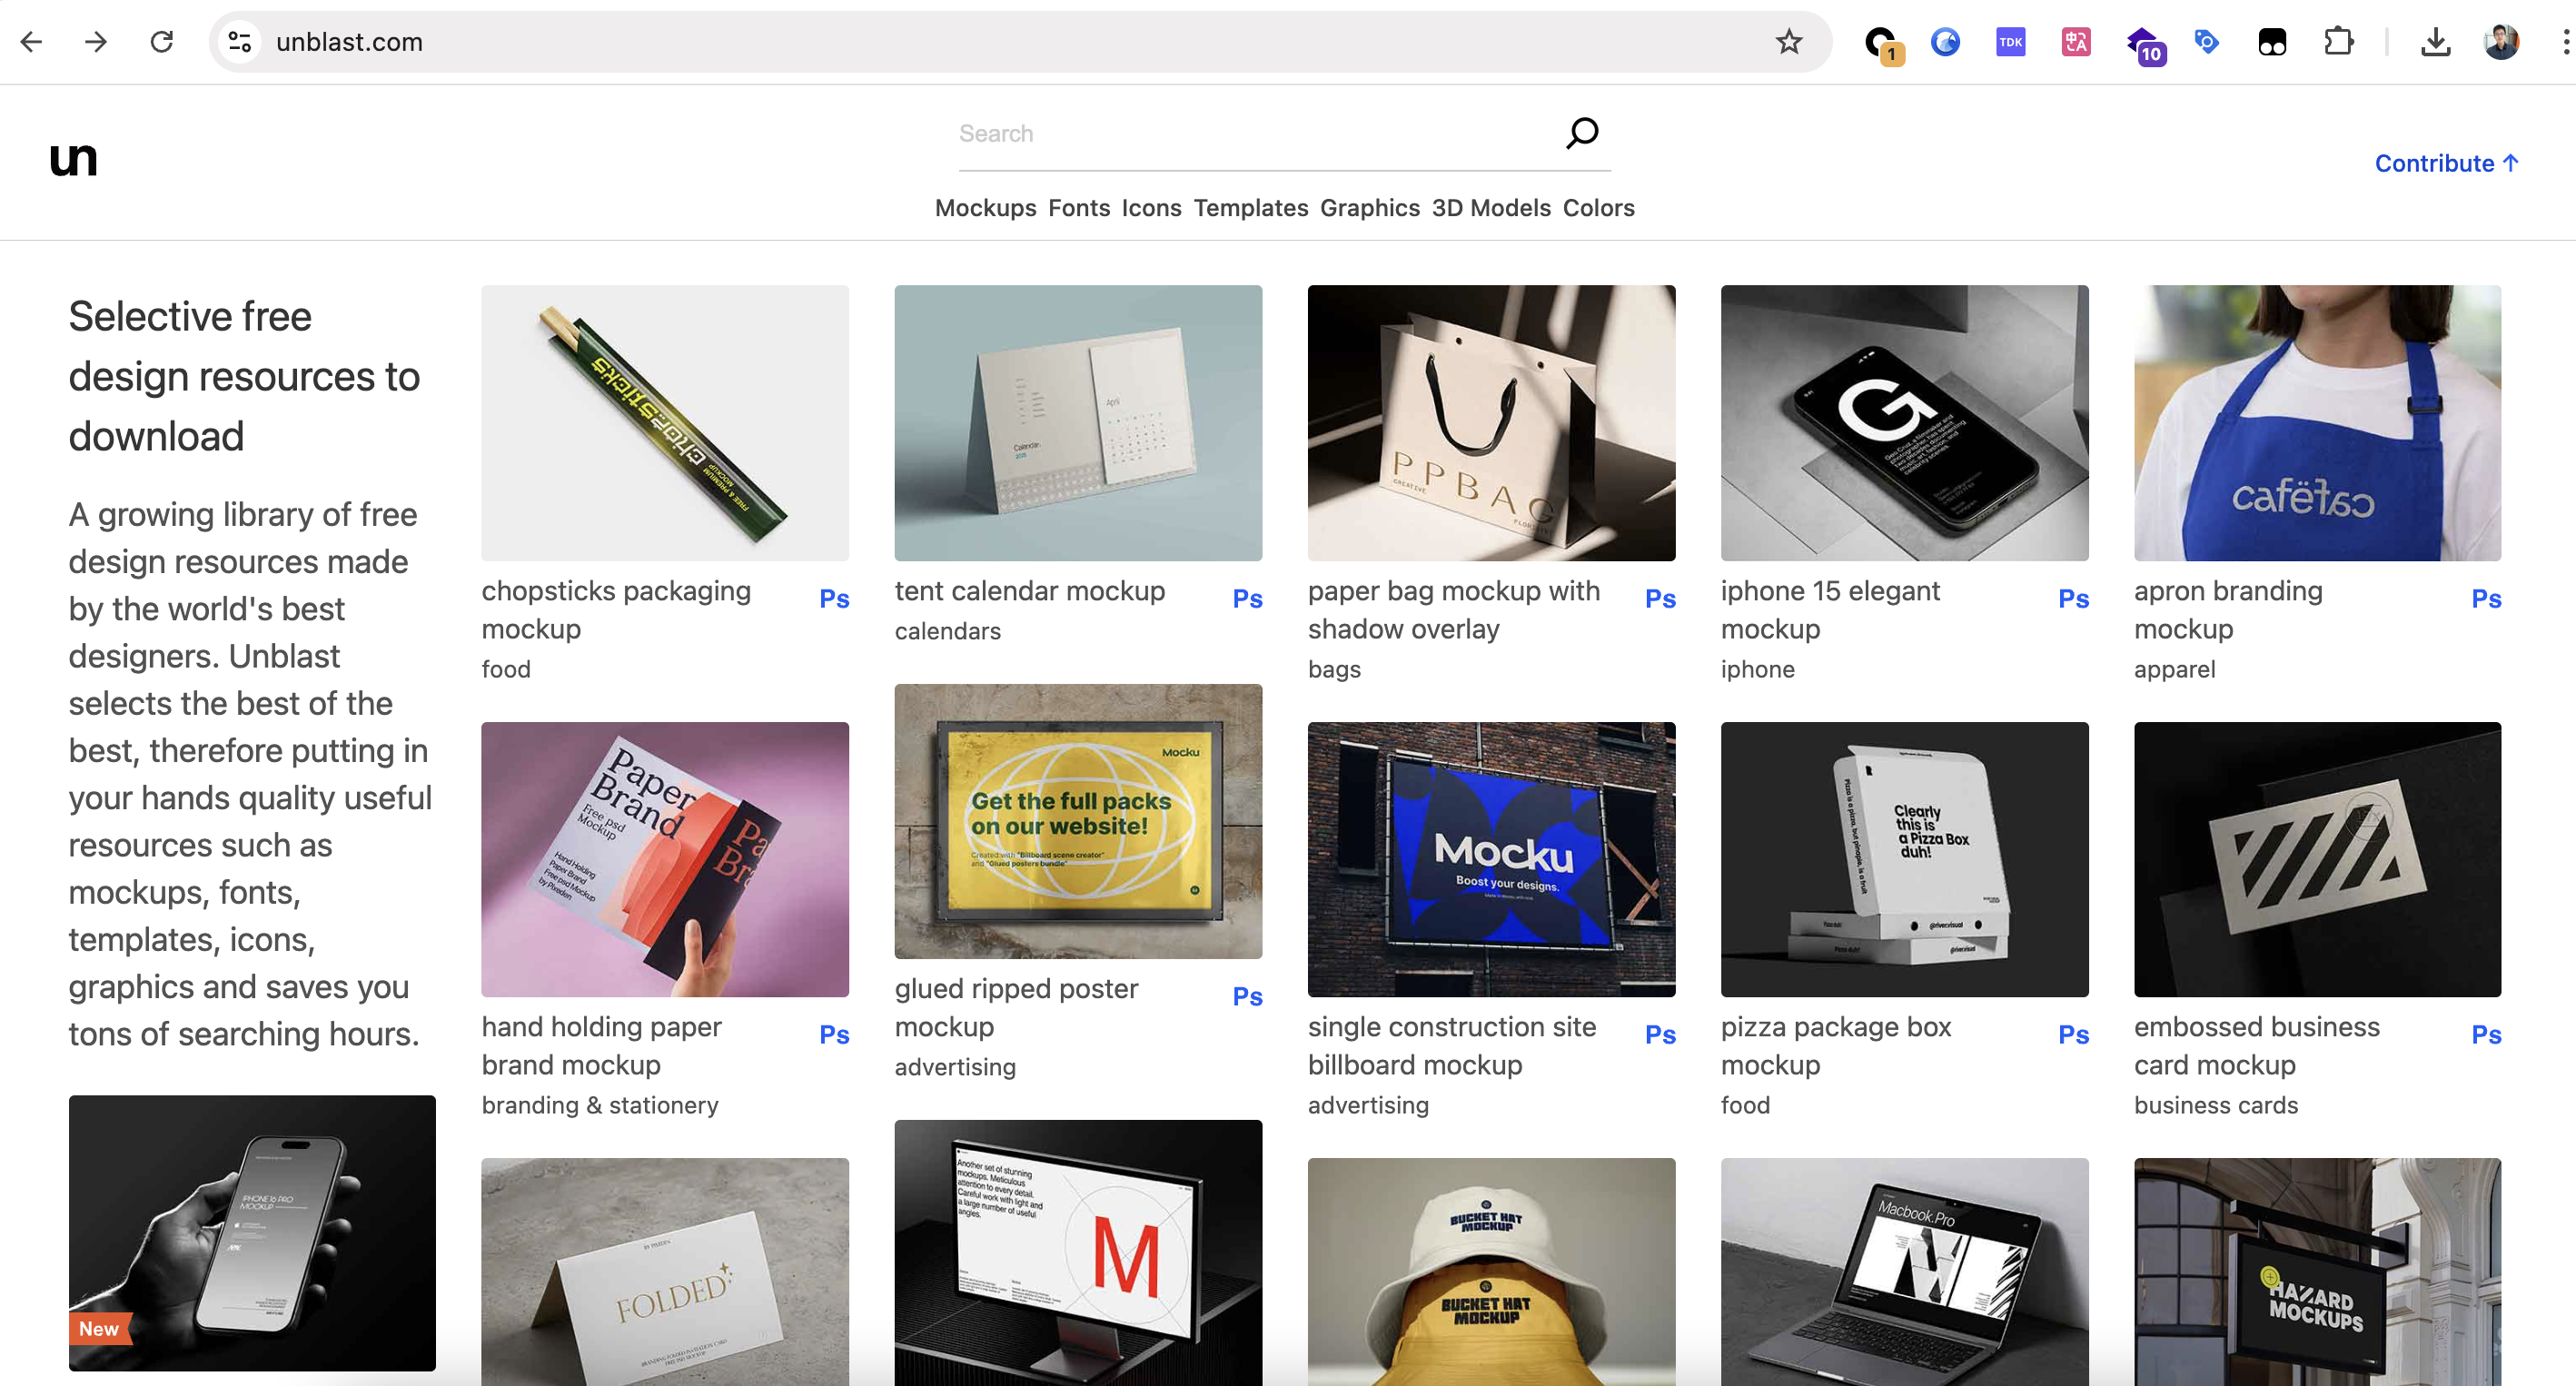Click the Unblast logo

[x=73, y=159]
